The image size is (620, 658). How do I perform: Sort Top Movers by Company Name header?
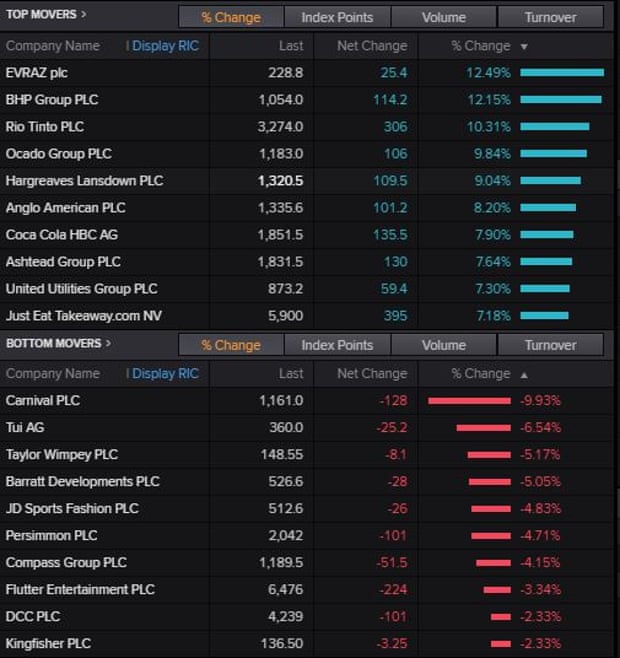click(x=53, y=46)
